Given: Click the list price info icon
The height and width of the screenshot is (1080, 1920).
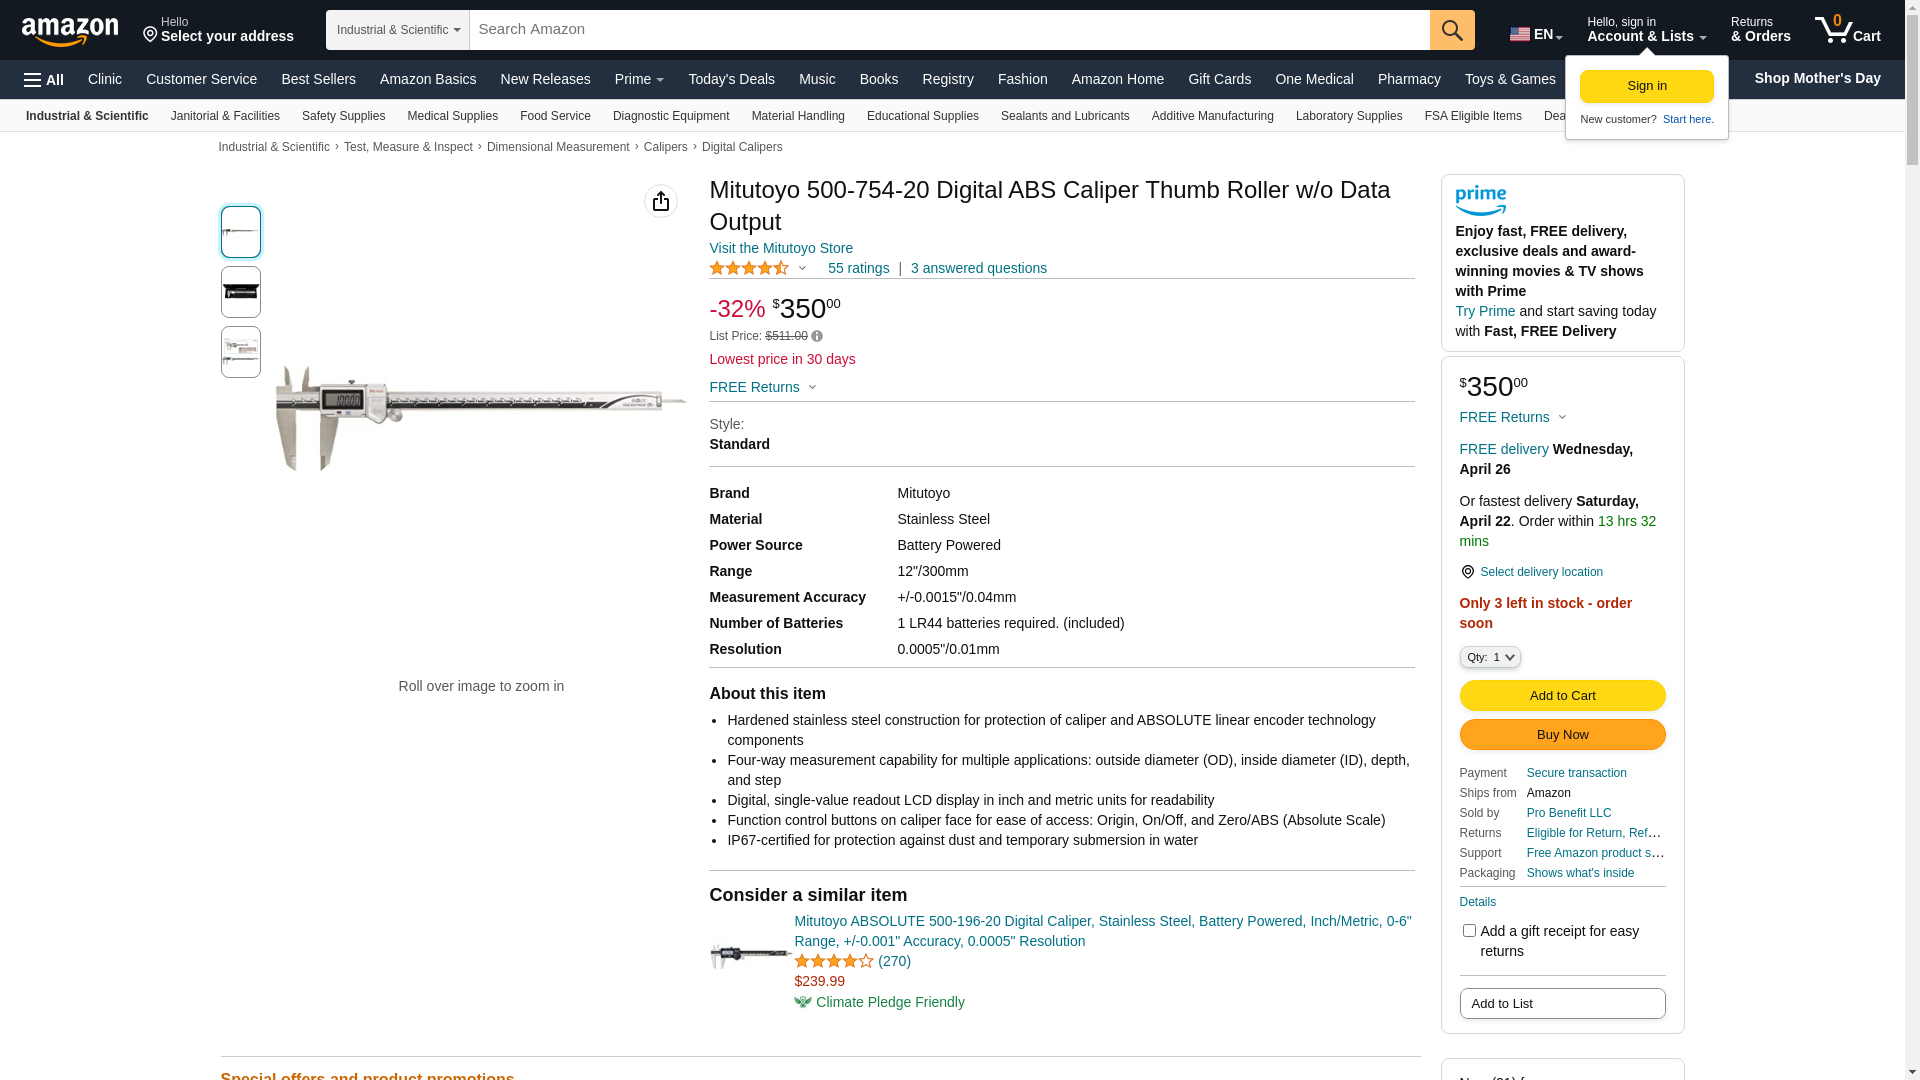Looking at the screenshot, I should (817, 337).
